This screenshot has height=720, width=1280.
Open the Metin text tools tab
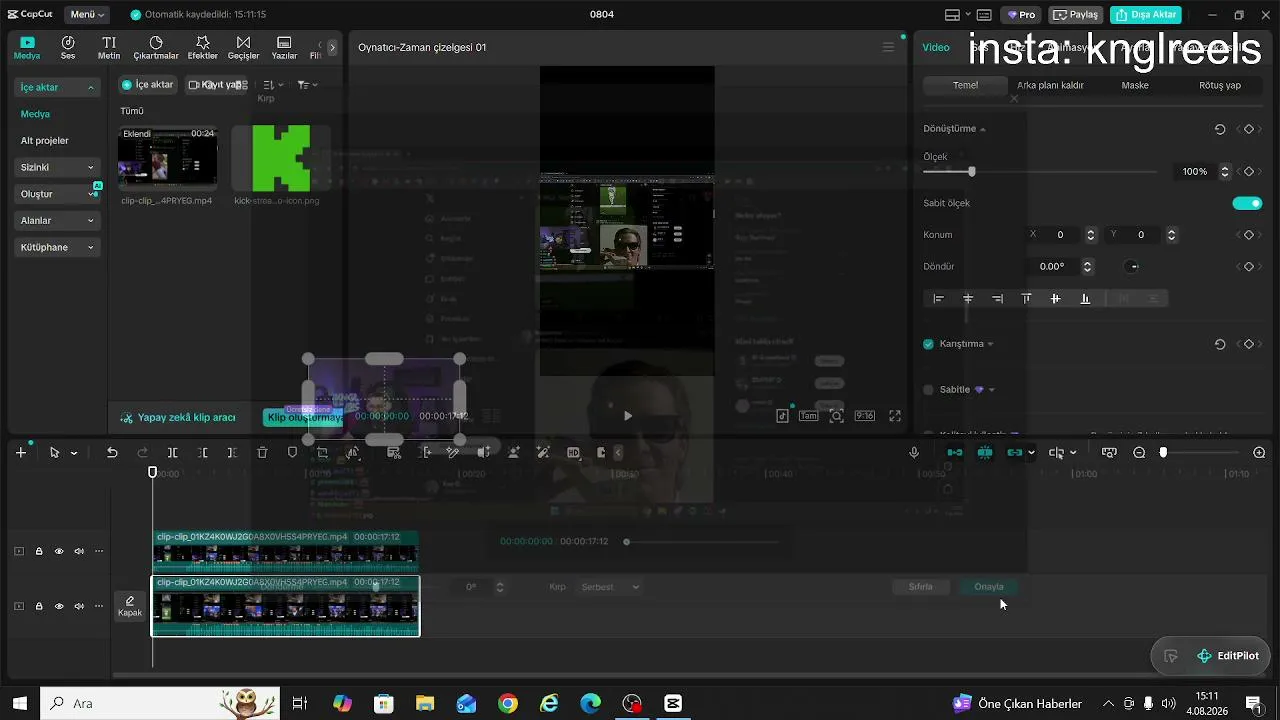point(109,48)
